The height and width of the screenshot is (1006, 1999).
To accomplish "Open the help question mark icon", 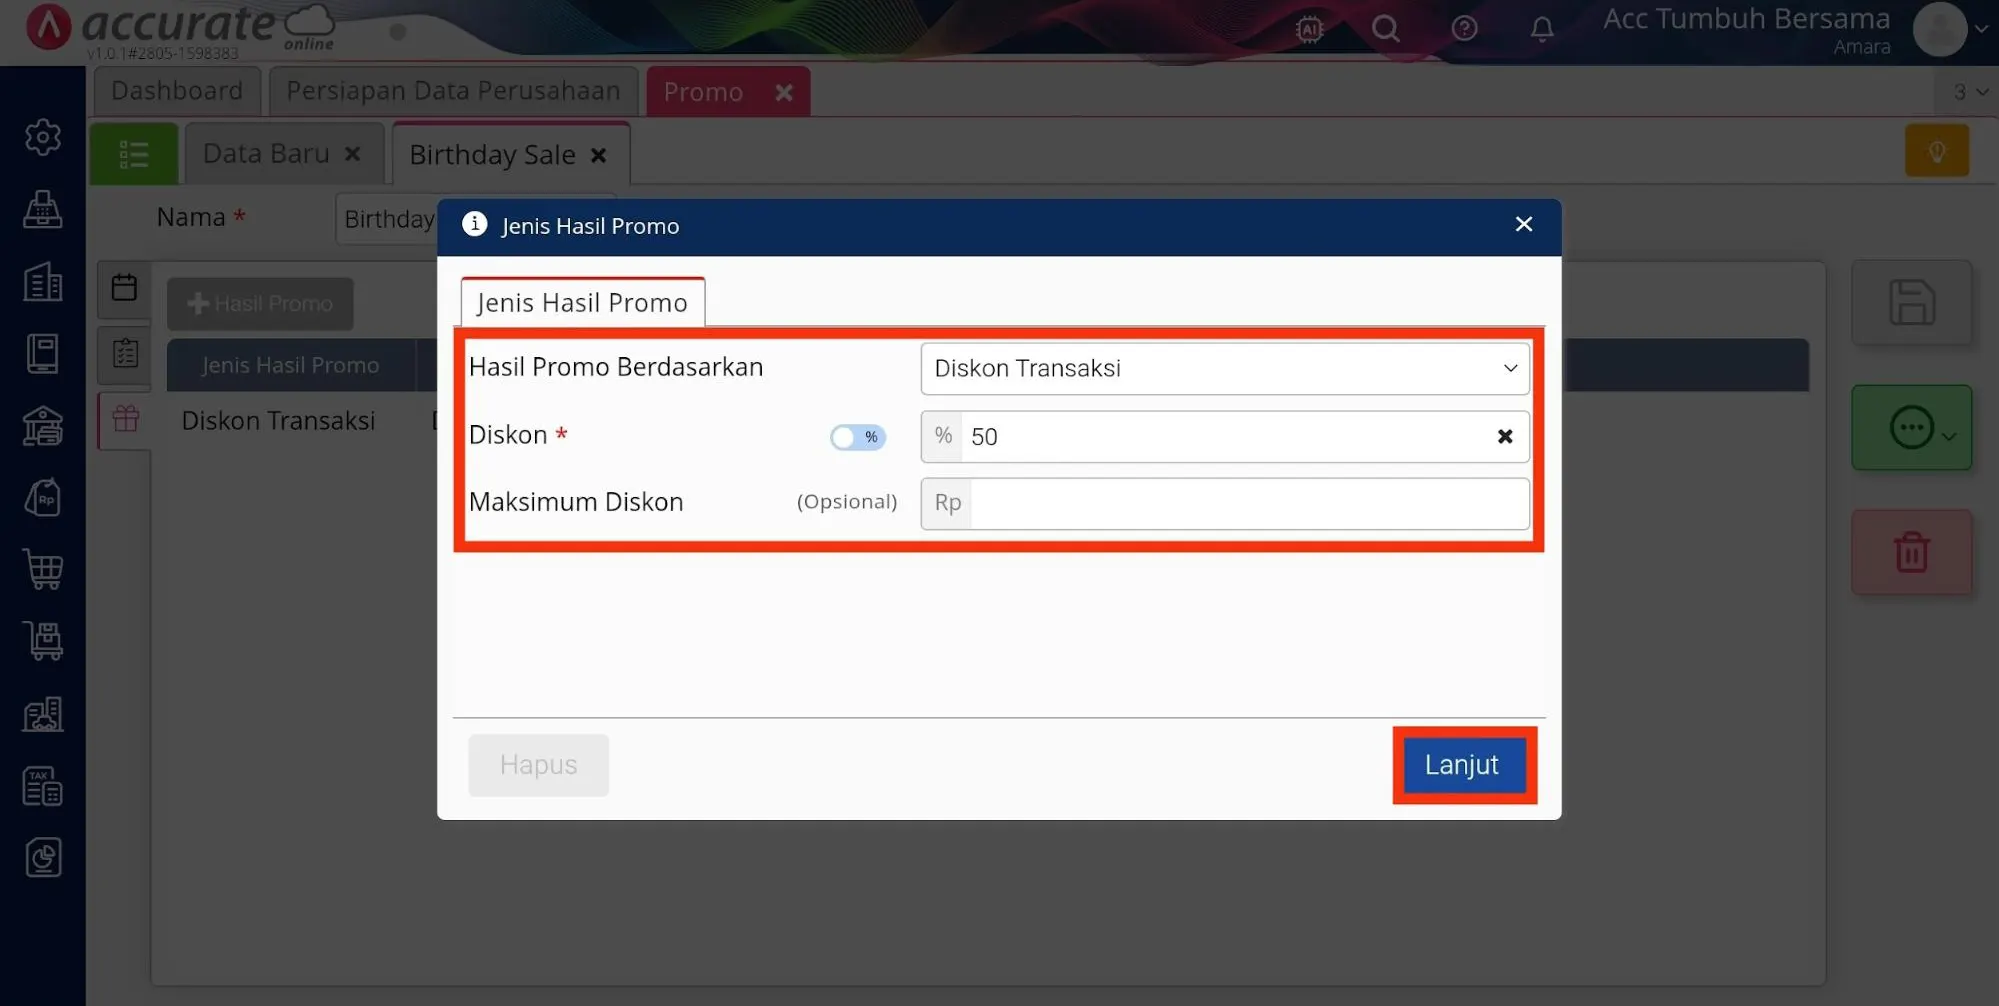I will click(1464, 29).
